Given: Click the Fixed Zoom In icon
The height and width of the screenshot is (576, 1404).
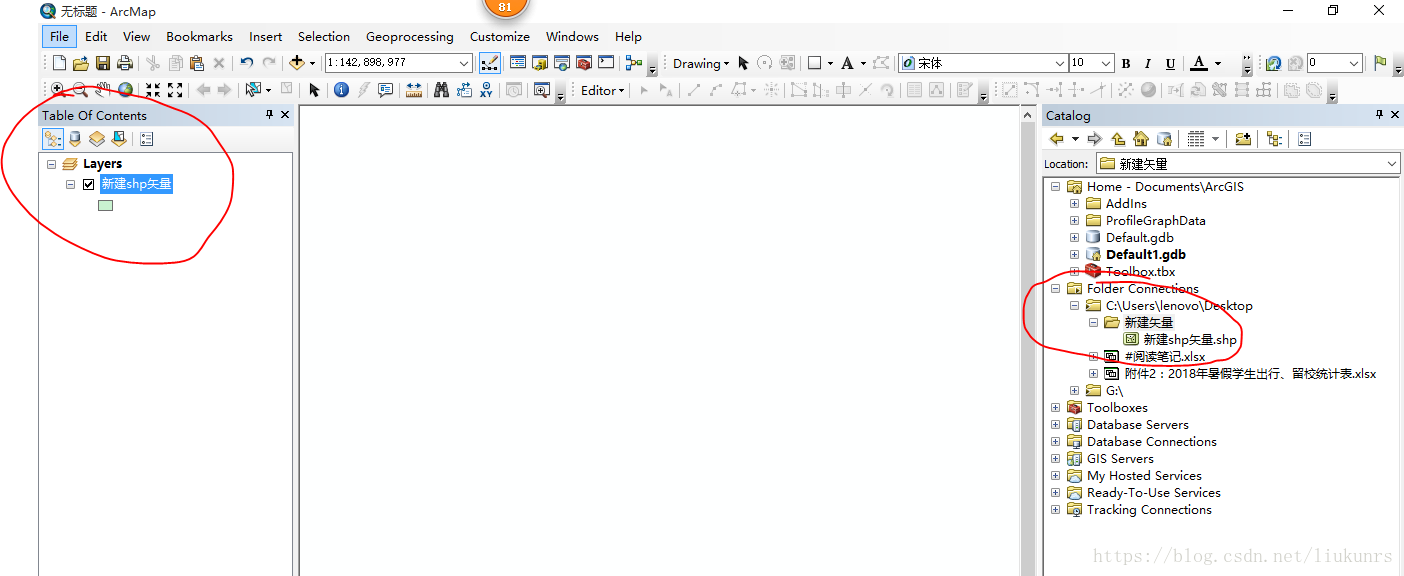Looking at the screenshot, I should click(153, 90).
